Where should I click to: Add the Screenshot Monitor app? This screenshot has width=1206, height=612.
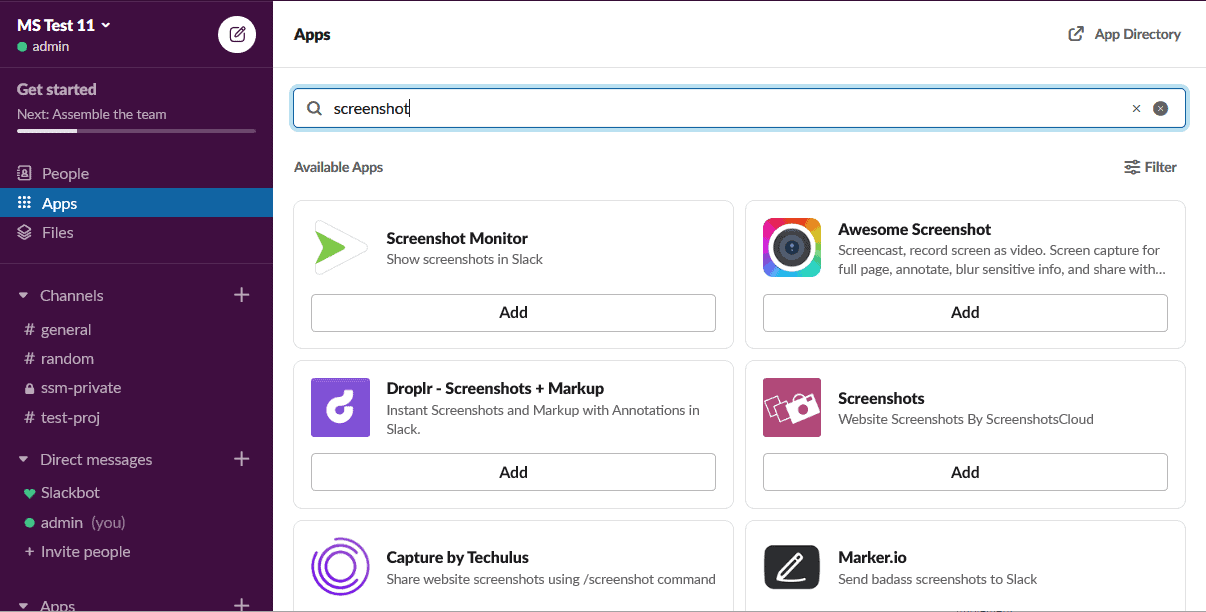tap(513, 312)
